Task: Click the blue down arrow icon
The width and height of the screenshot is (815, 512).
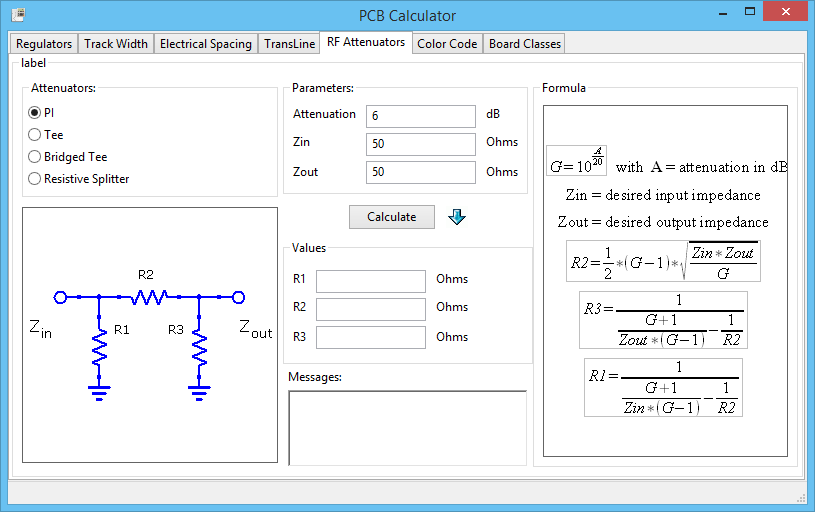Action: click(457, 217)
